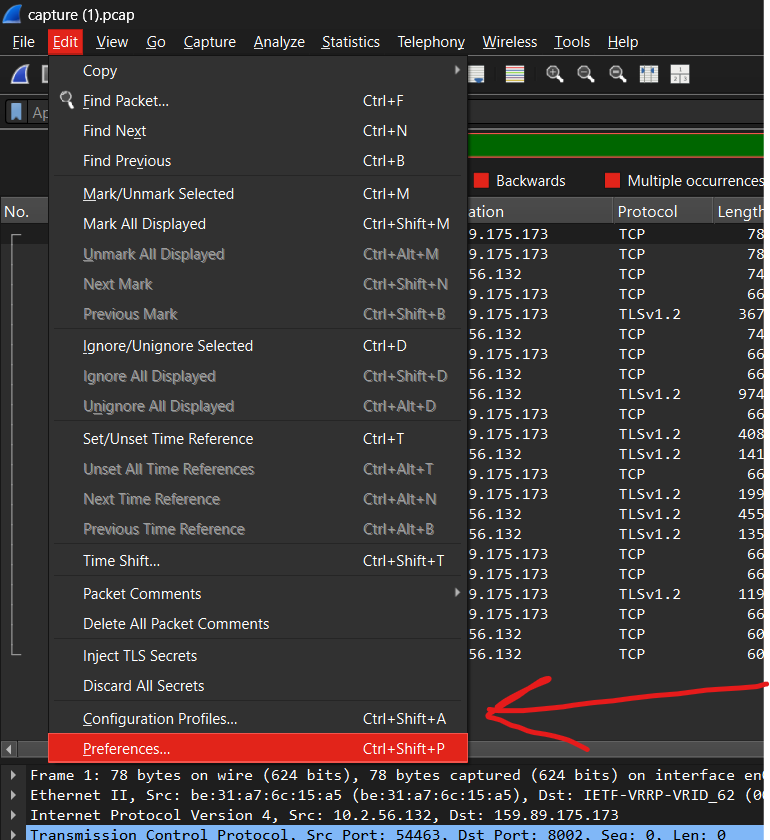Viewport: 770px width, 840px height.
Task: Open the Tools menu
Action: point(572,42)
